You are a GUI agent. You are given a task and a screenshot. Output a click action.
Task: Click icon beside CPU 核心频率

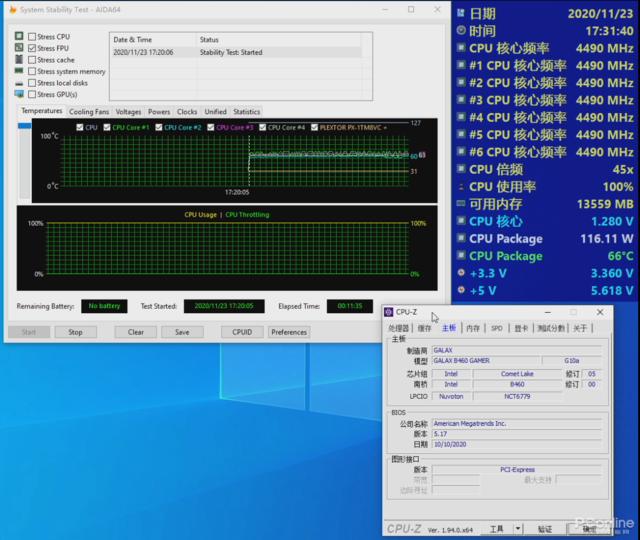[461, 48]
